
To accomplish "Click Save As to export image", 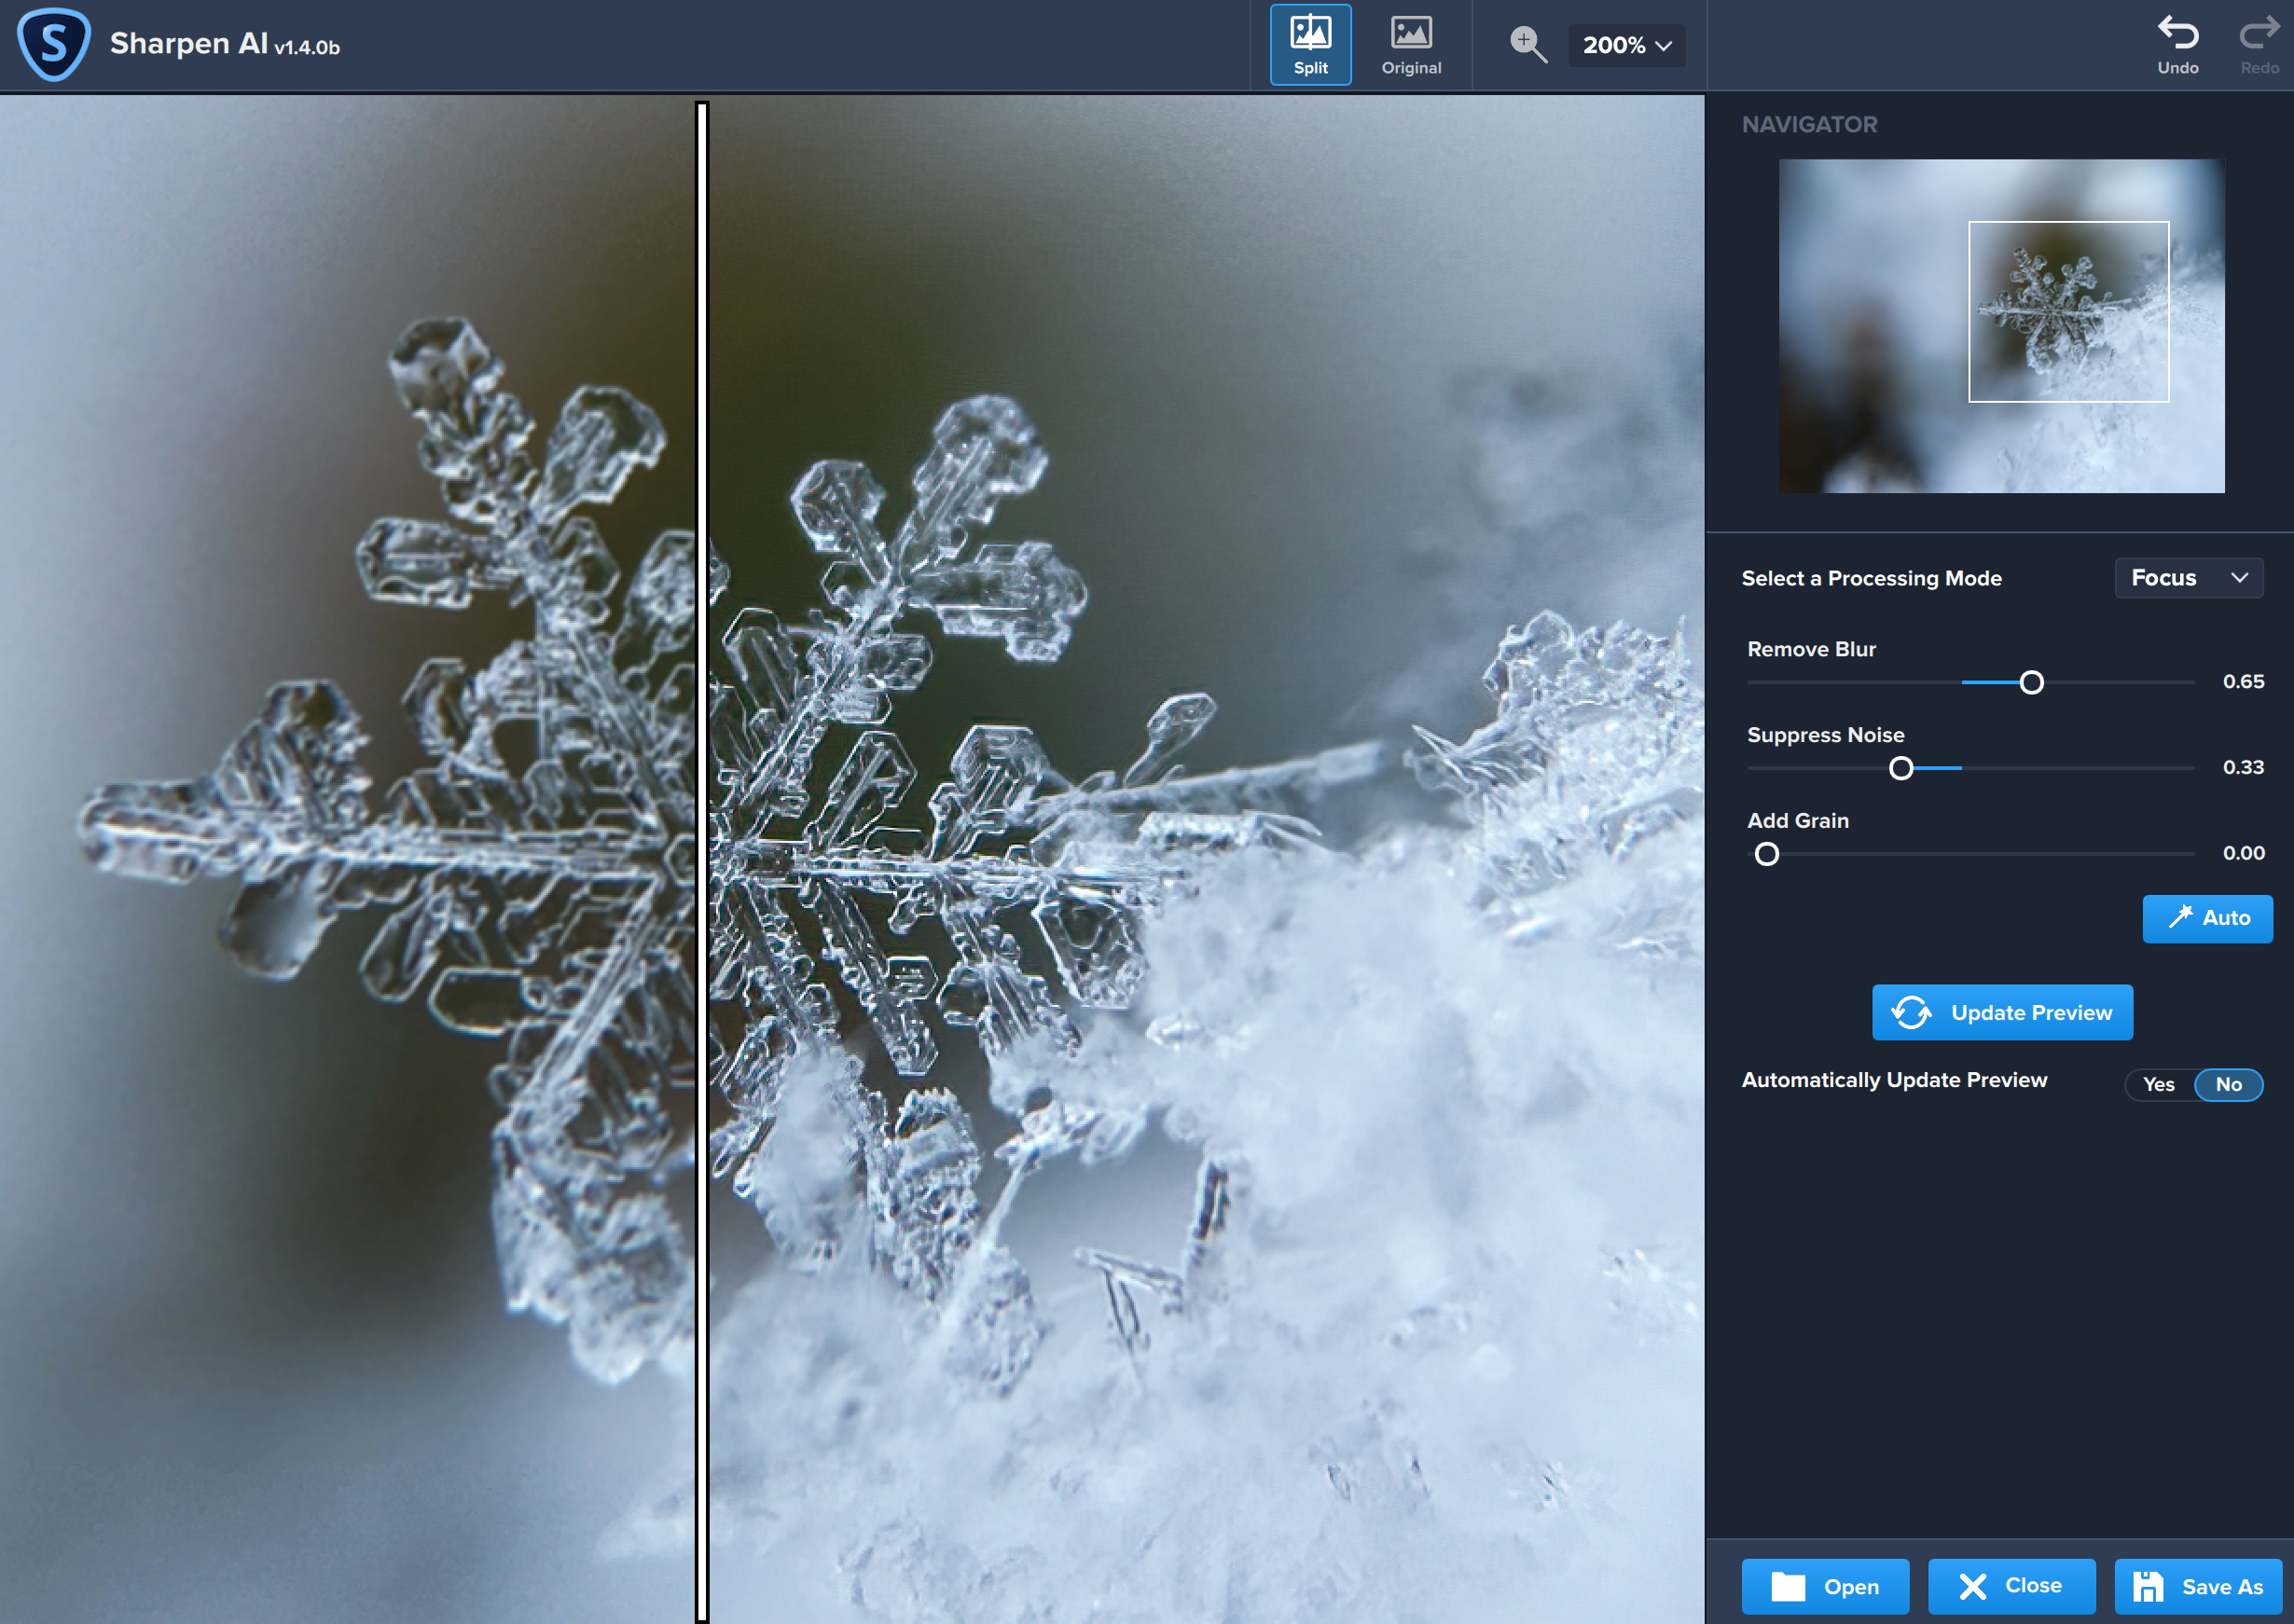I will tap(2198, 1586).
